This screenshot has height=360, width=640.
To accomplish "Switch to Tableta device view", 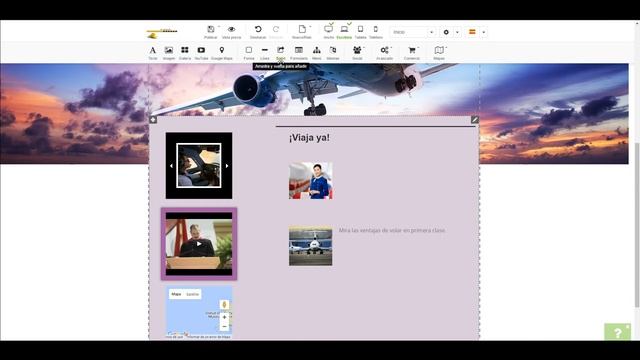I will (x=360, y=29).
